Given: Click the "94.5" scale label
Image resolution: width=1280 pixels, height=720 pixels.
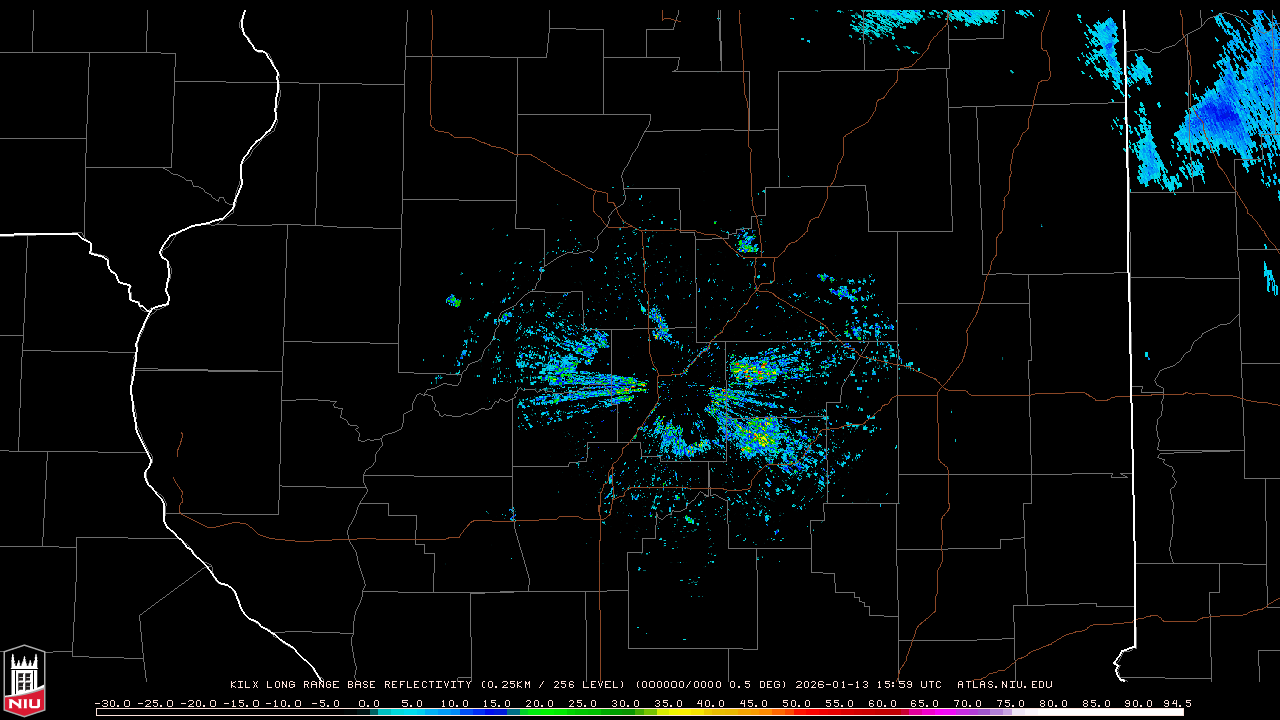Looking at the screenshot, I should click(1177, 703).
